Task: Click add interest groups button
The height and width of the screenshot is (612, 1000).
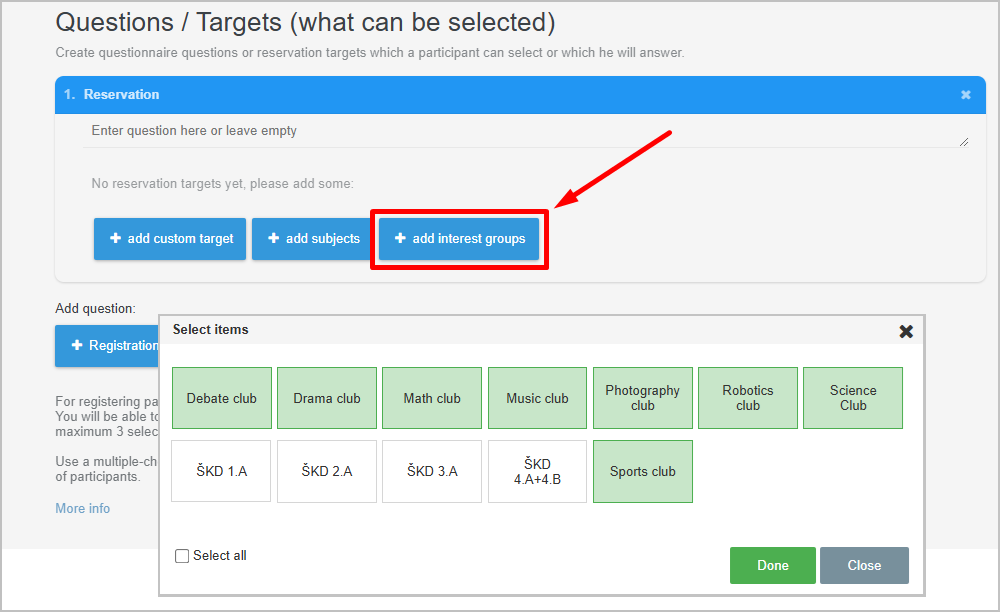Action: pyautogui.click(x=459, y=239)
